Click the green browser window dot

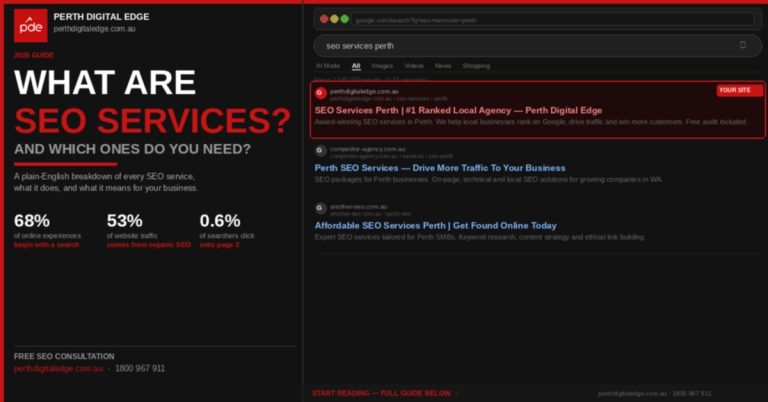coord(344,19)
